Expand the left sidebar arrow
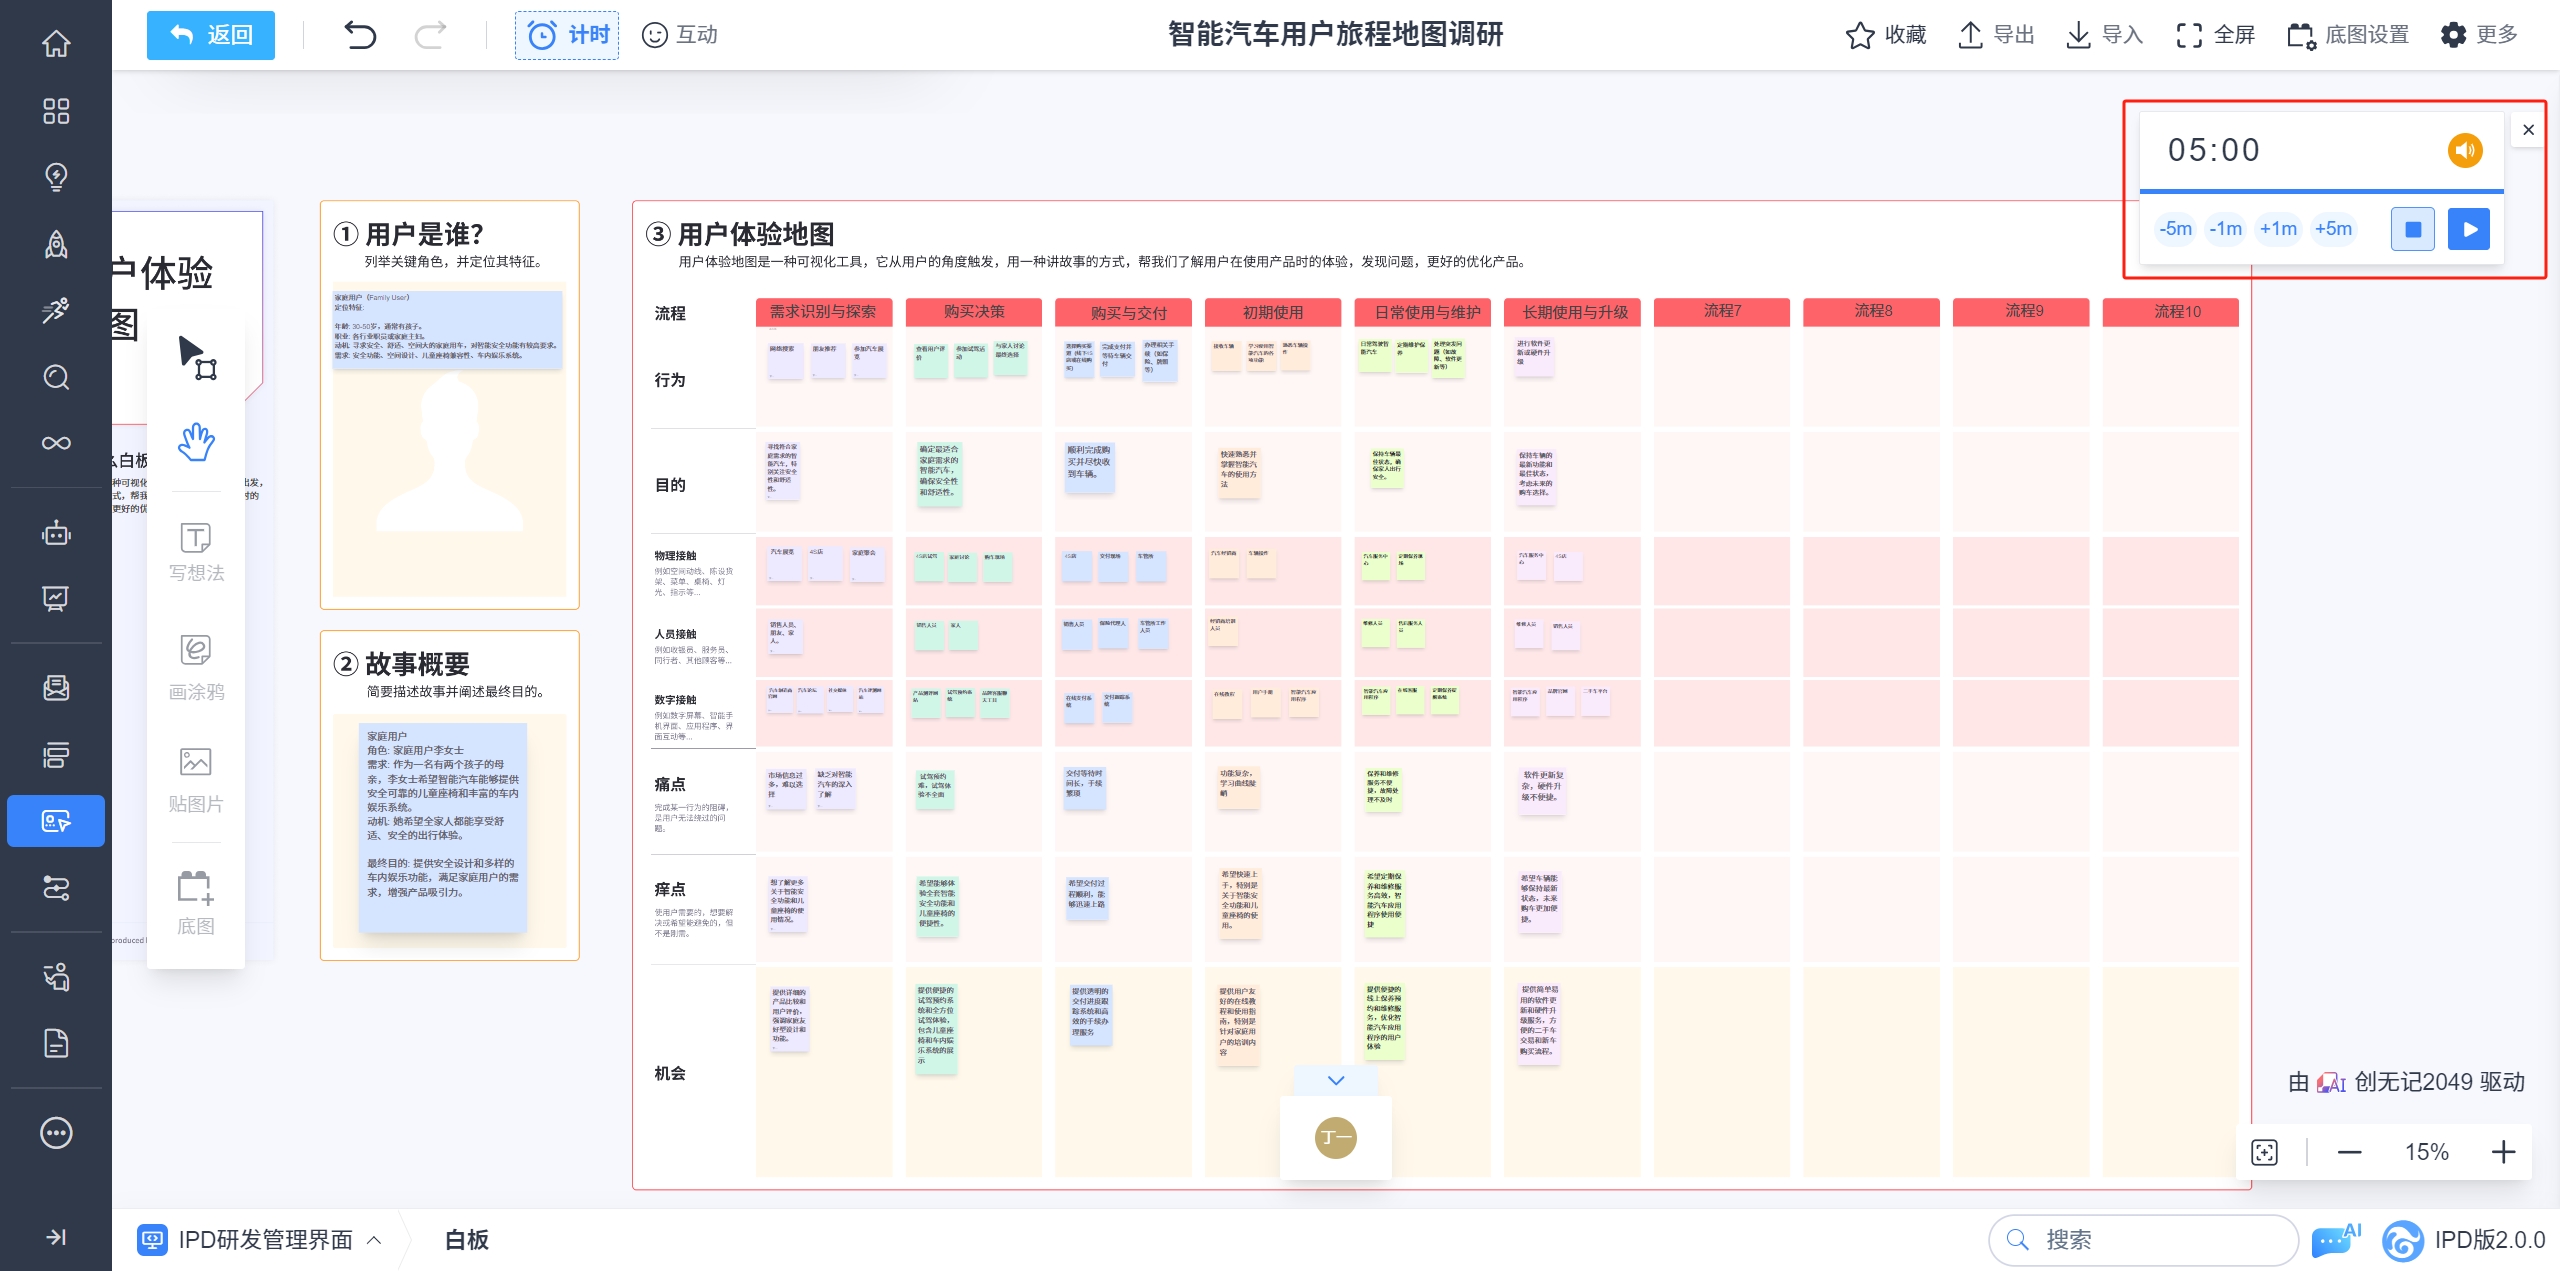 56,1237
